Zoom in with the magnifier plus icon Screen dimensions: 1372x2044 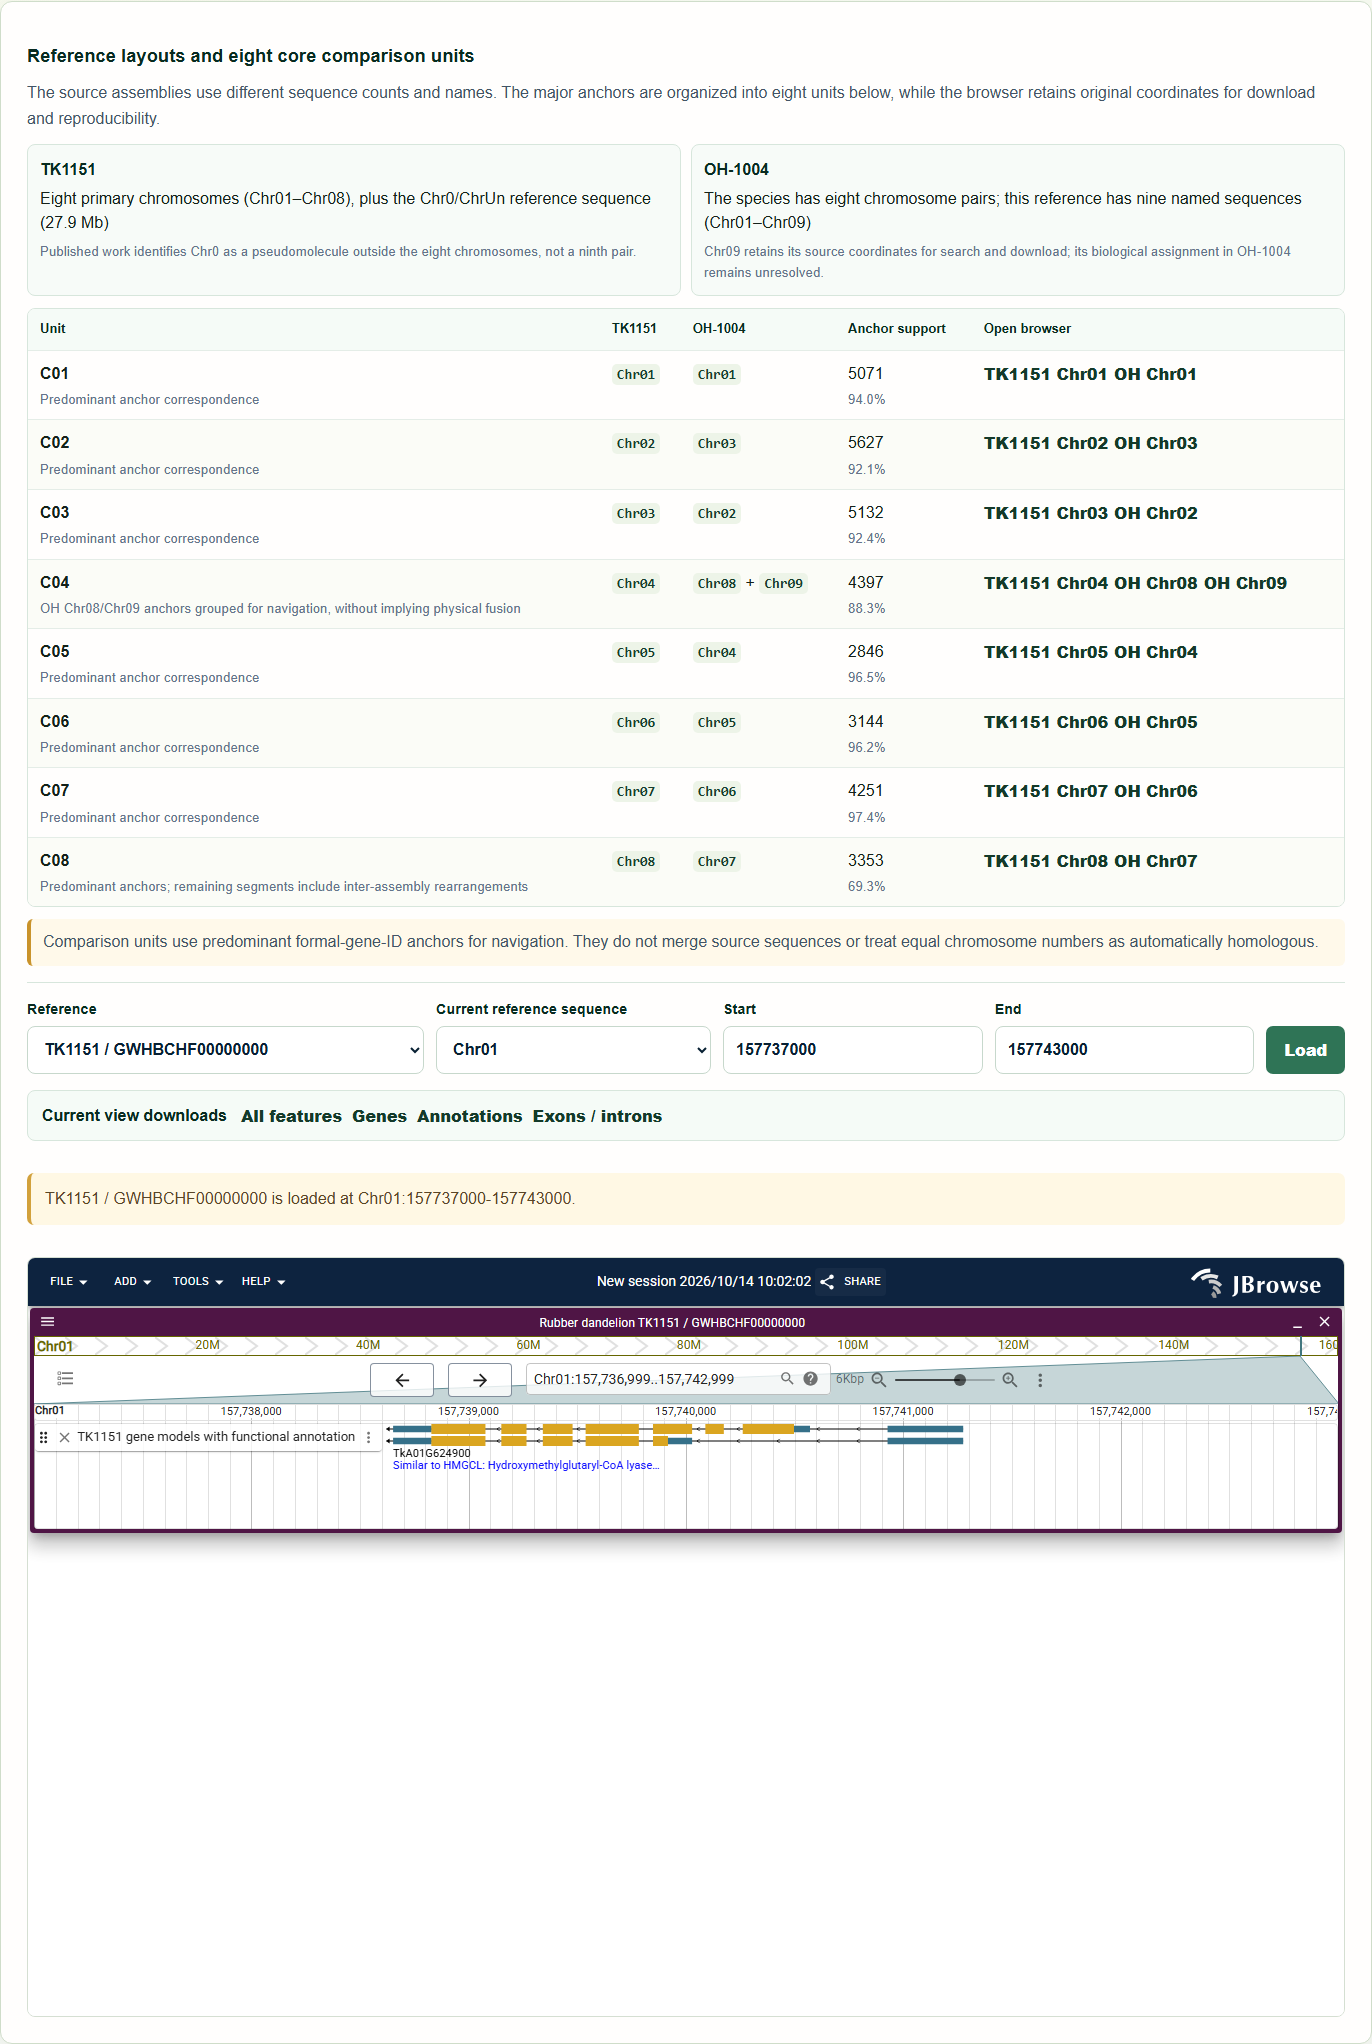tap(1010, 1379)
